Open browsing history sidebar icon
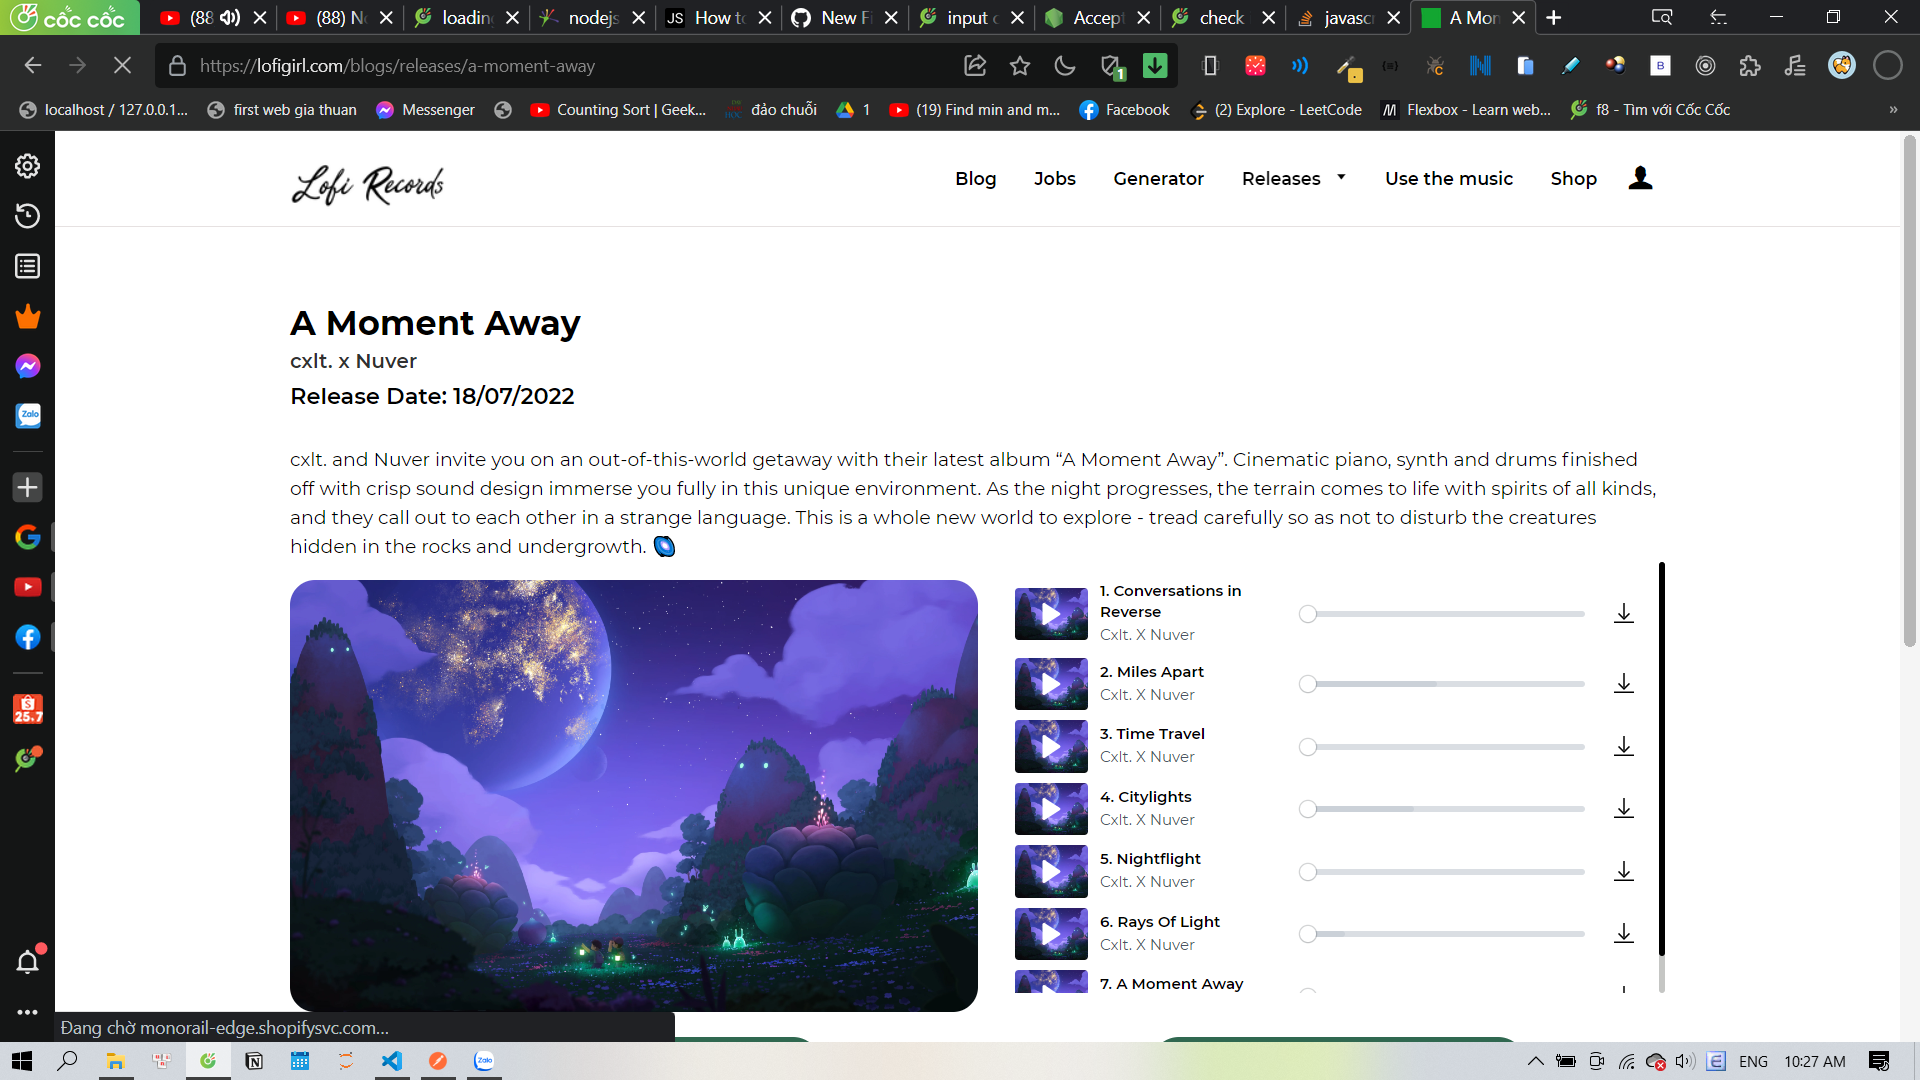1920x1080 pixels. 27,216
